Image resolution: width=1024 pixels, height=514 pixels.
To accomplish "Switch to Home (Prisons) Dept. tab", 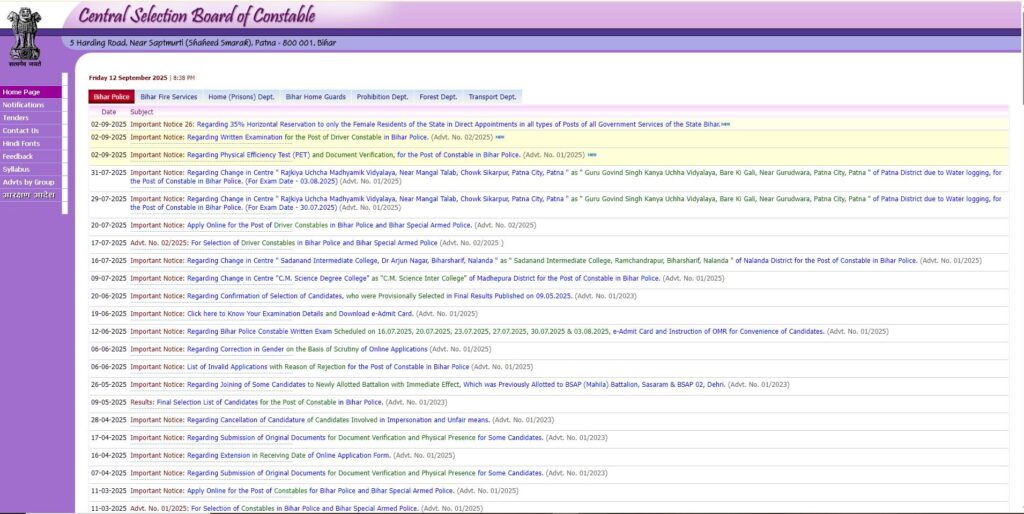I will [241, 97].
